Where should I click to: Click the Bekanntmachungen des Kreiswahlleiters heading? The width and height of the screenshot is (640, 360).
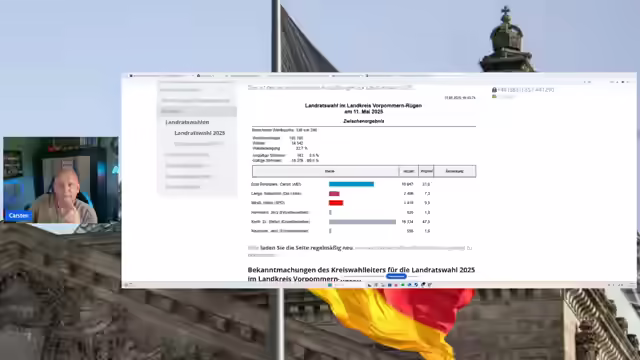point(361,274)
